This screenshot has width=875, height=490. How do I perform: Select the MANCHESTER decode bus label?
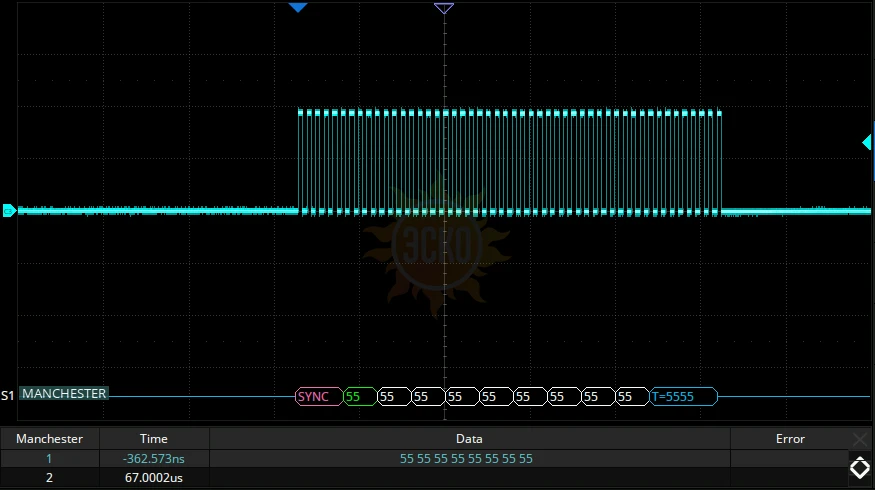click(64, 393)
